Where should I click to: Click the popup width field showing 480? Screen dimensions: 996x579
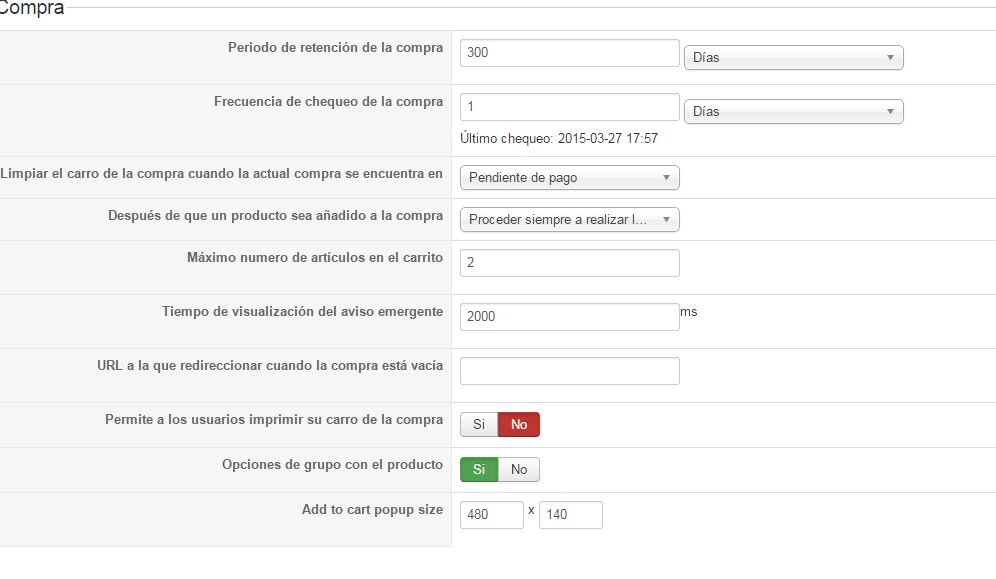(x=491, y=515)
